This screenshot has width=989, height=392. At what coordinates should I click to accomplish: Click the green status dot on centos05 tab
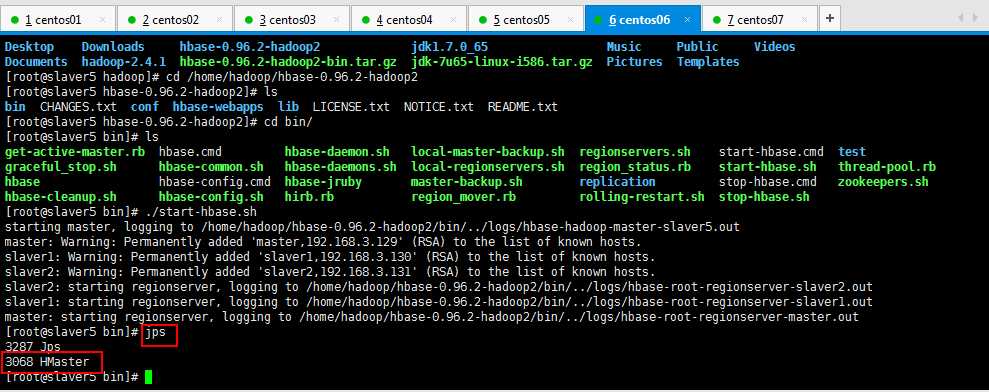(x=483, y=20)
